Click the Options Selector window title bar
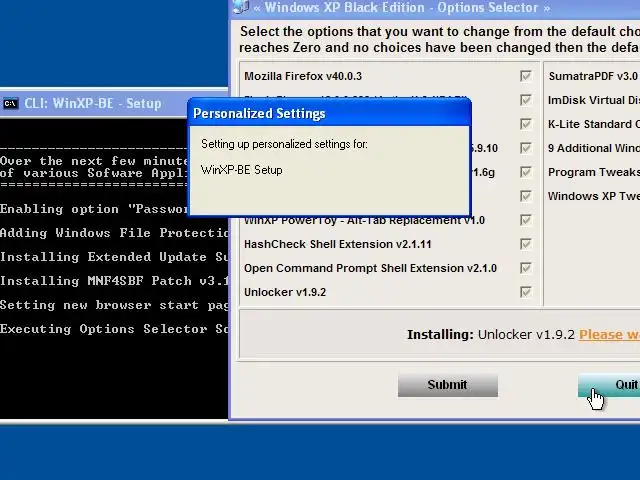The width and height of the screenshot is (640, 480). coord(435,7)
